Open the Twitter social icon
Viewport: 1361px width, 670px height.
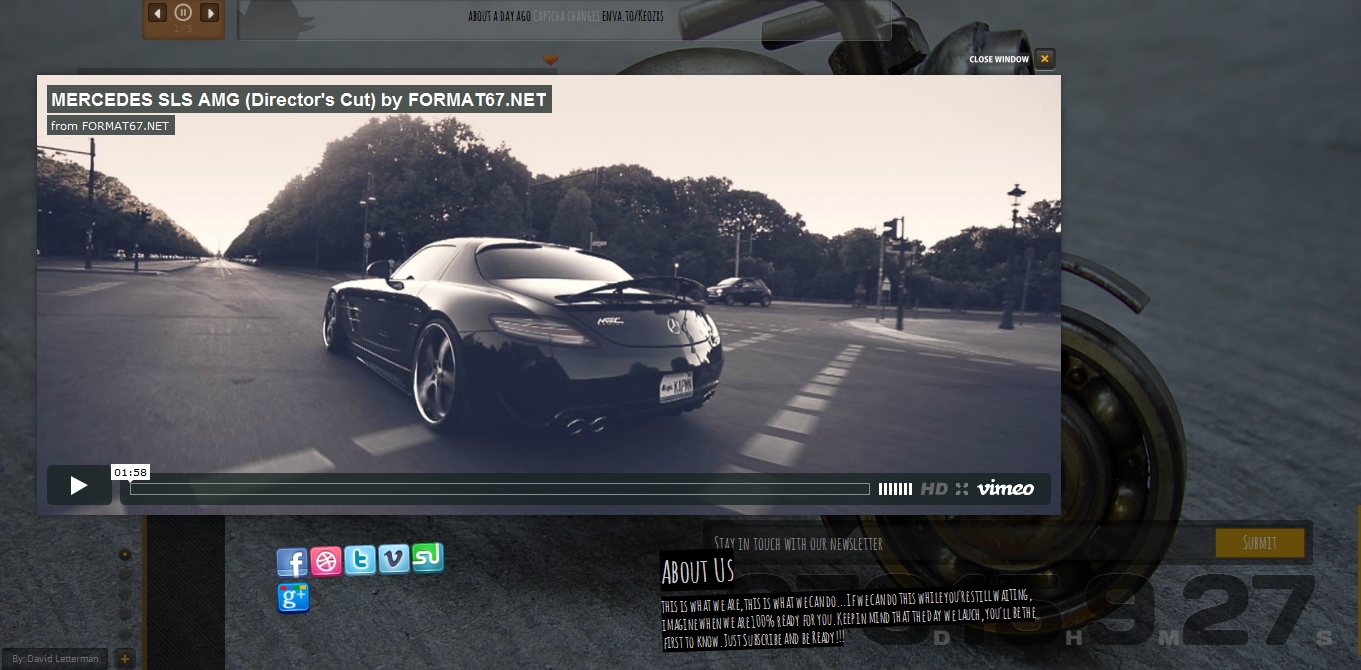pos(360,561)
